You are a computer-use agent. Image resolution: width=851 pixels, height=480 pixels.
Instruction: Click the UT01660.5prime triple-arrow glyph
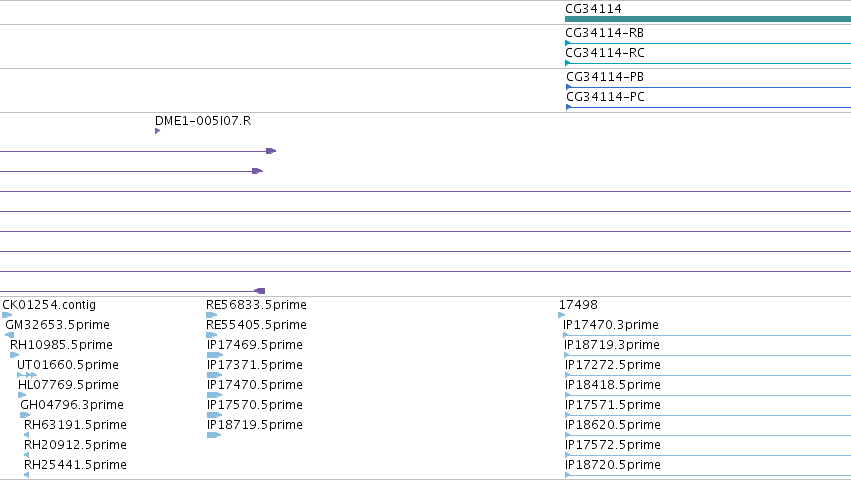coord(27,375)
